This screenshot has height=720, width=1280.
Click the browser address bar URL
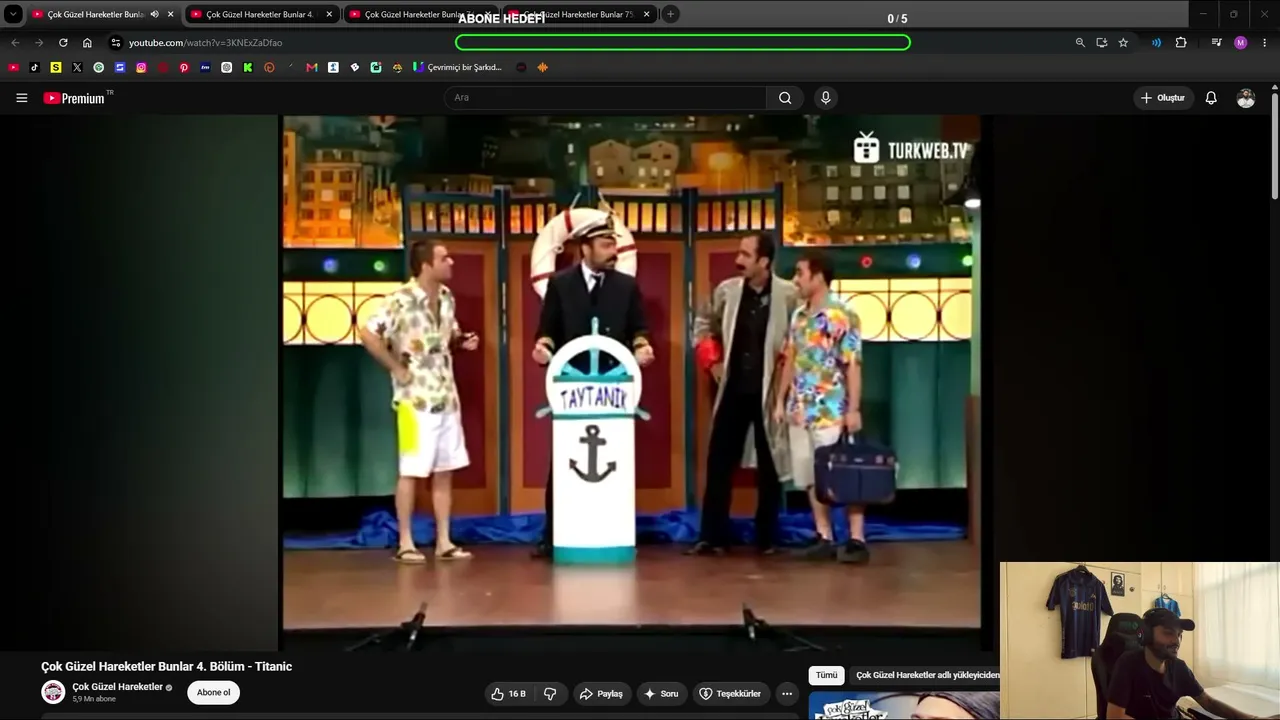(x=205, y=43)
